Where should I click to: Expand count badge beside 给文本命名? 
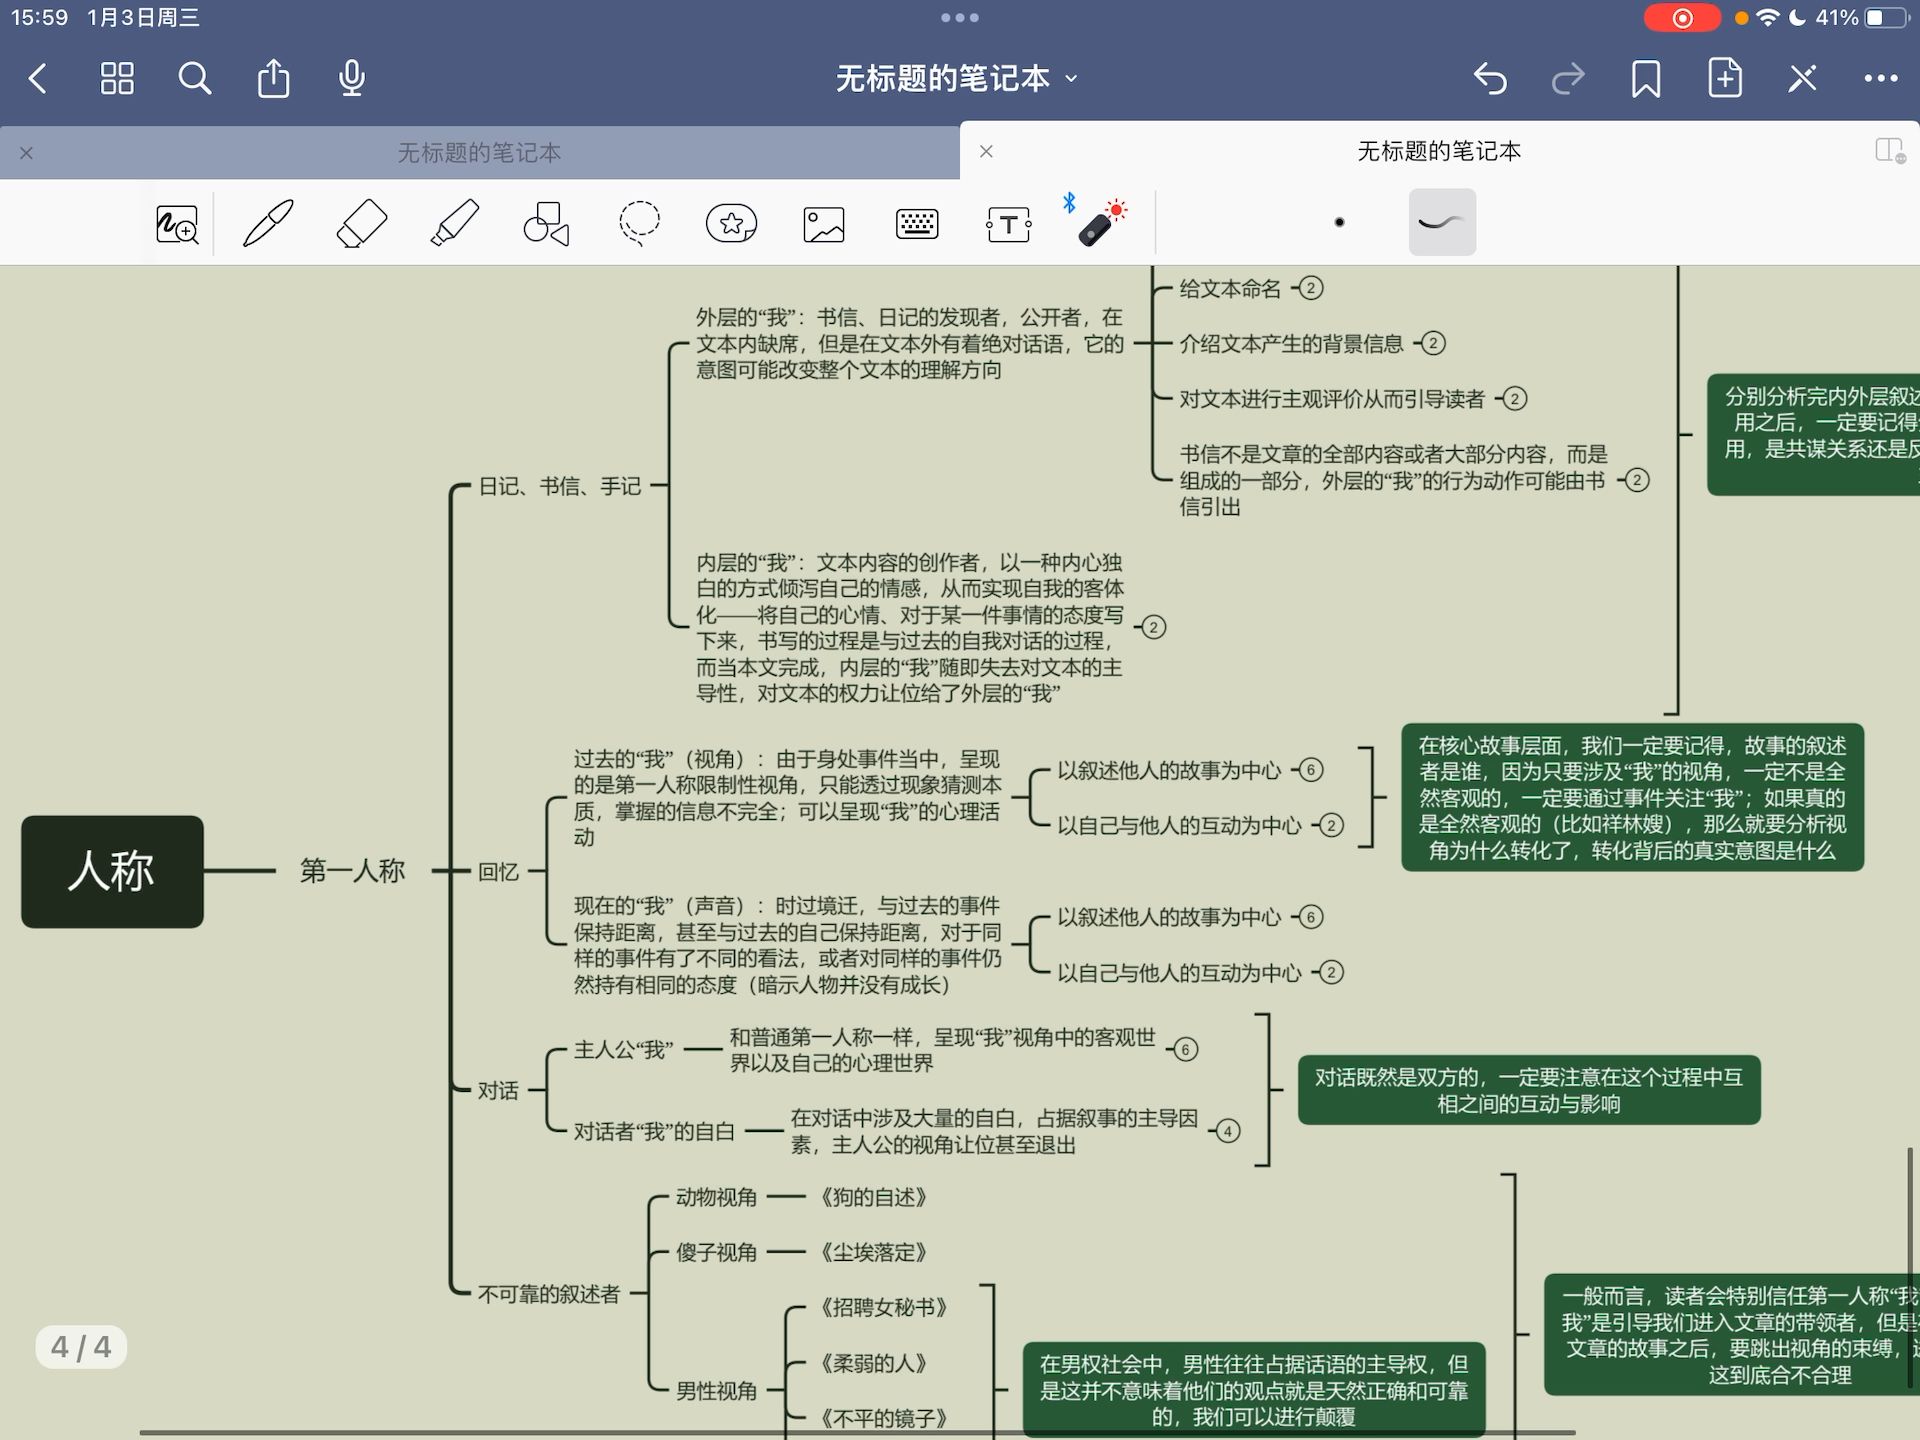(x=1311, y=289)
